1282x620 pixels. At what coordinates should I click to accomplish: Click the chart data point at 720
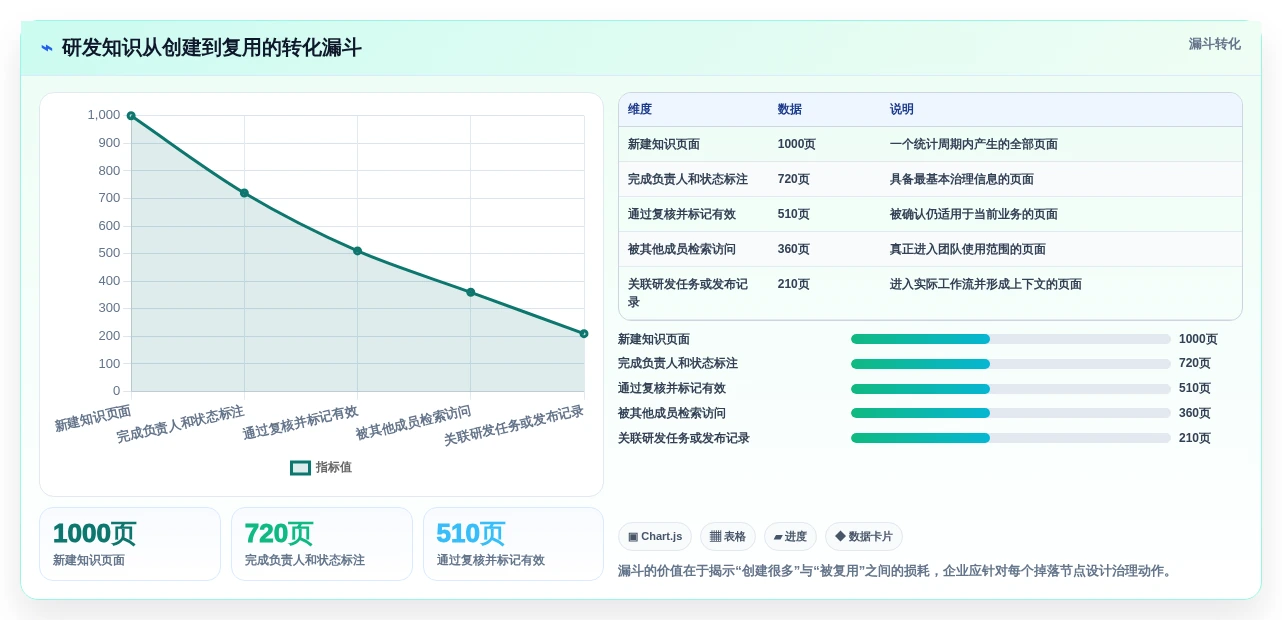point(244,193)
